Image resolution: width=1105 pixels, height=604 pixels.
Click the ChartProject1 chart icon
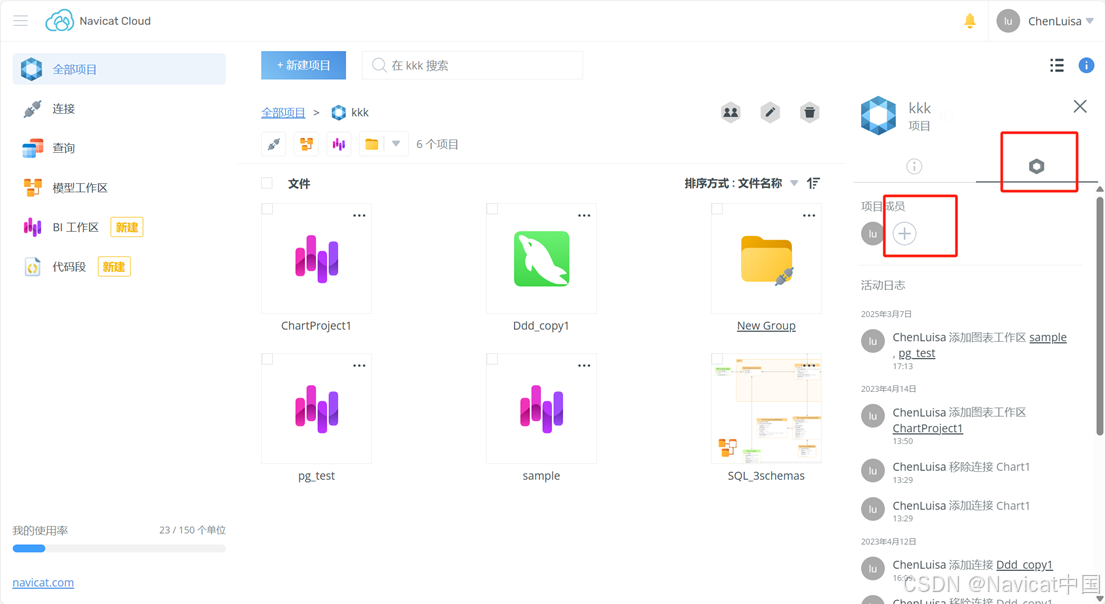316,259
